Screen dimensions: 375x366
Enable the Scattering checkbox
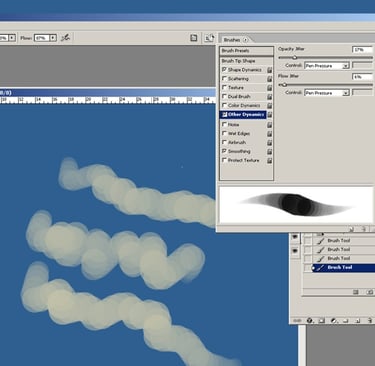(224, 79)
